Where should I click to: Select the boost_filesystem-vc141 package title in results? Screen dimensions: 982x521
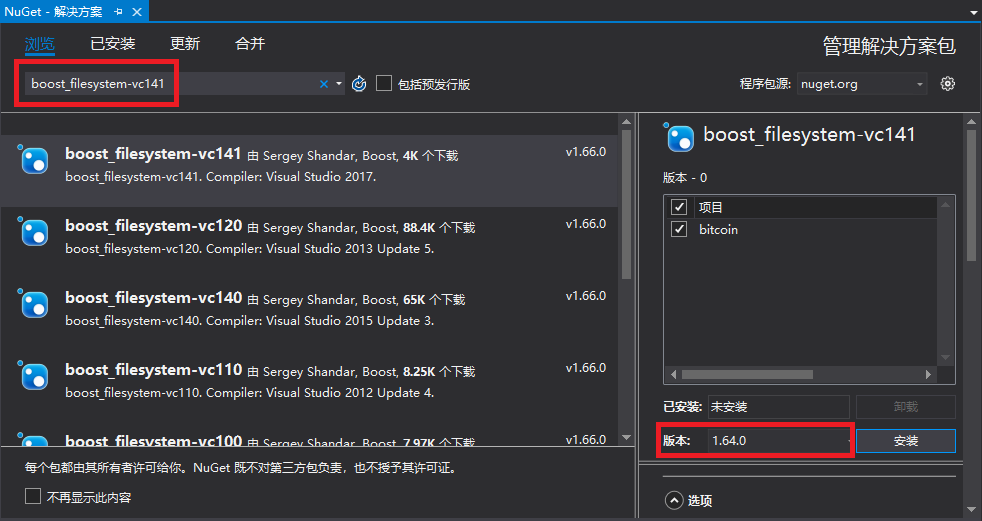coord(153,154)
